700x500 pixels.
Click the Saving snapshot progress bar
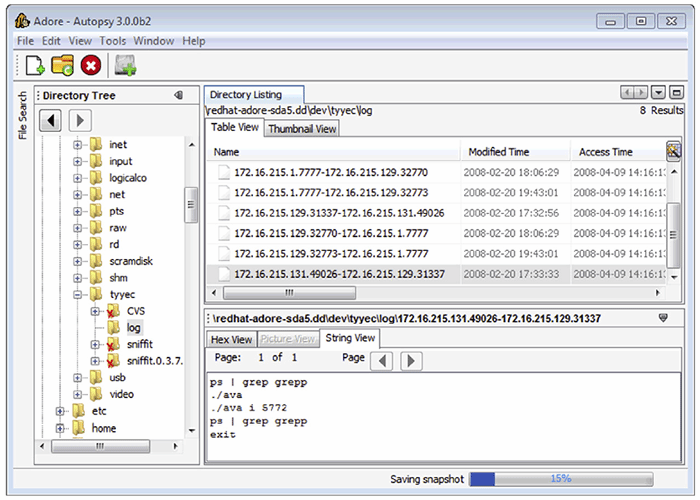(x=561, y=479)
